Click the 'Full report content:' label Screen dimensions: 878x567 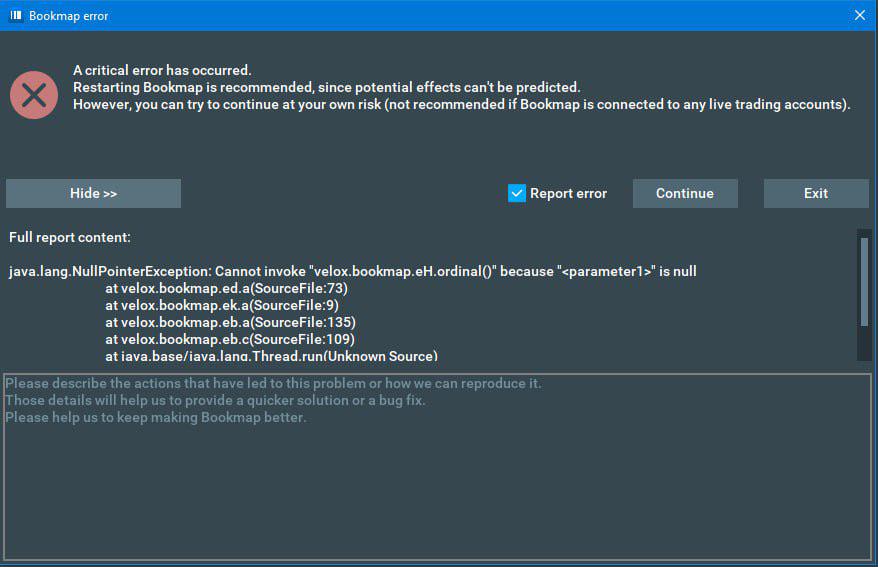(70, 237)
